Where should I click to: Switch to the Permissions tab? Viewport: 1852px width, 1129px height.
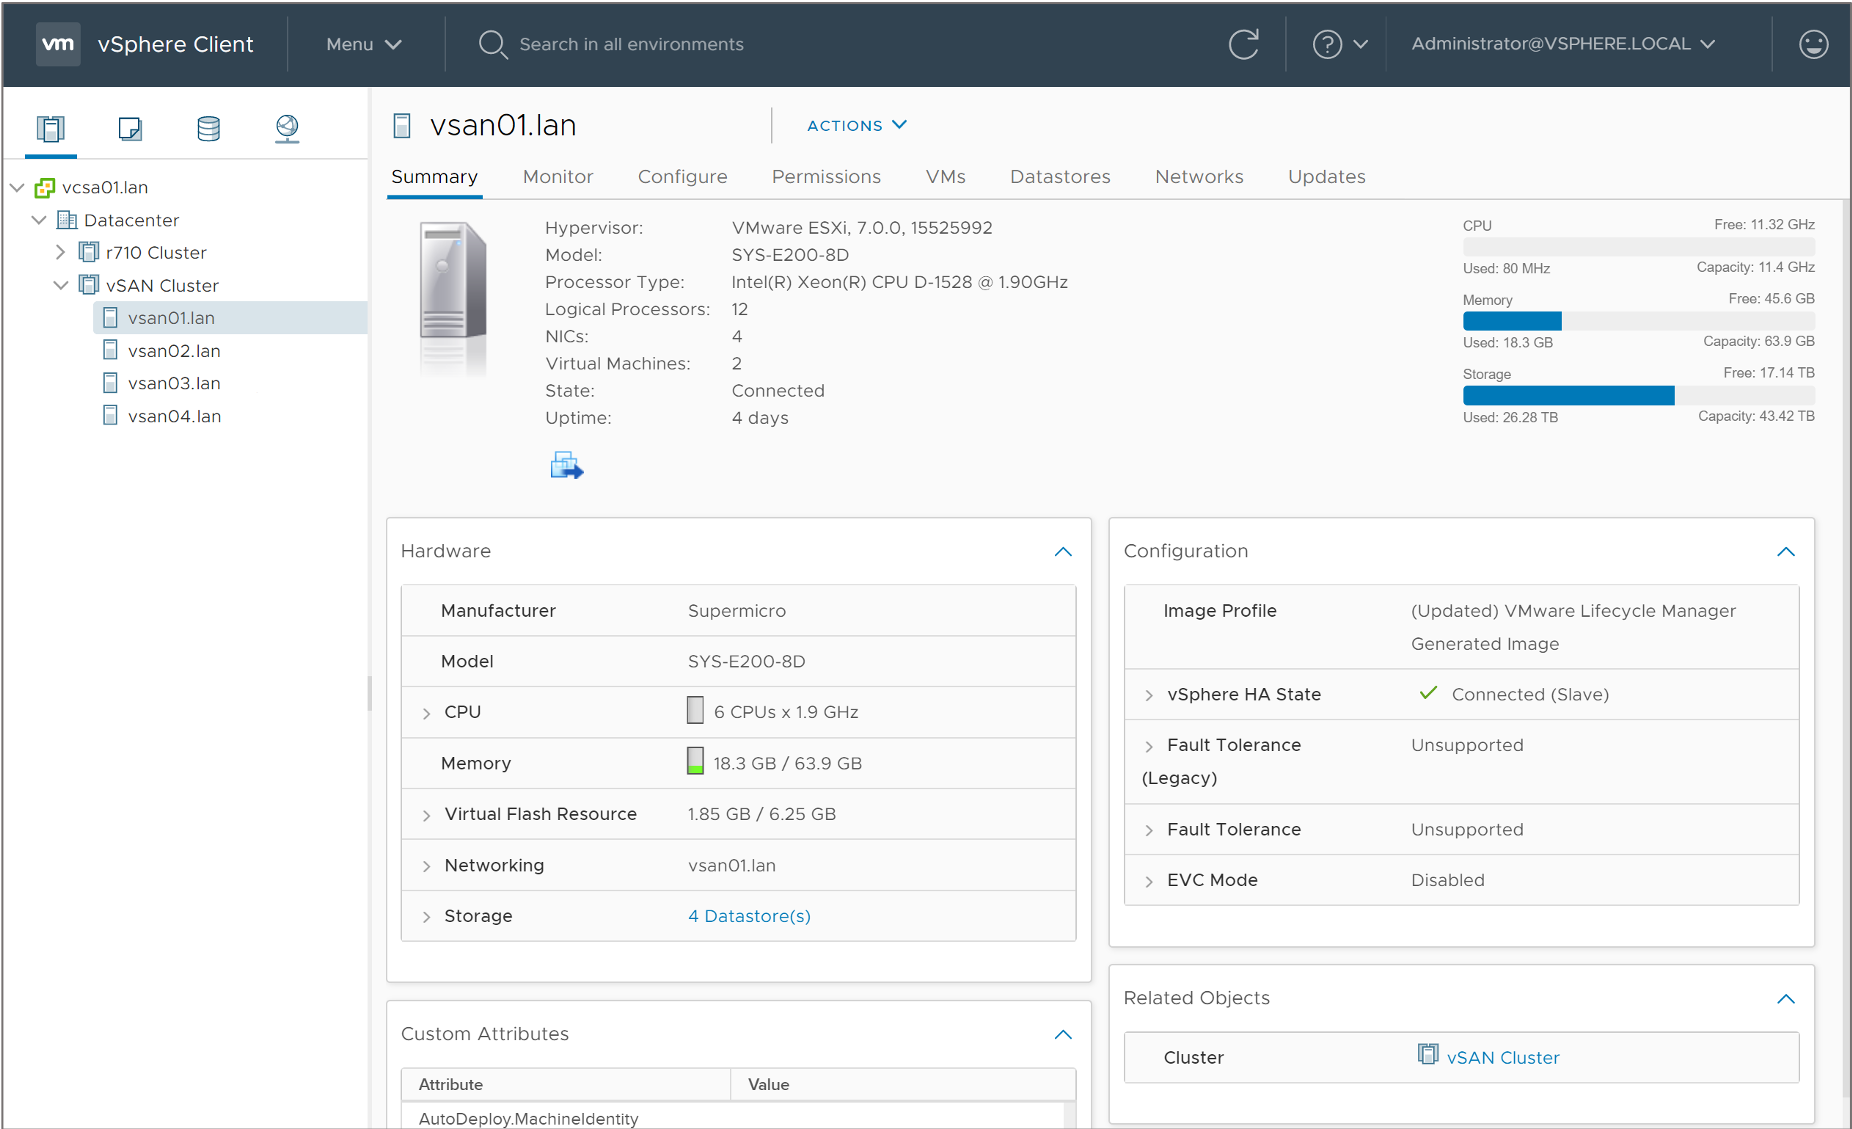point(826,177)
